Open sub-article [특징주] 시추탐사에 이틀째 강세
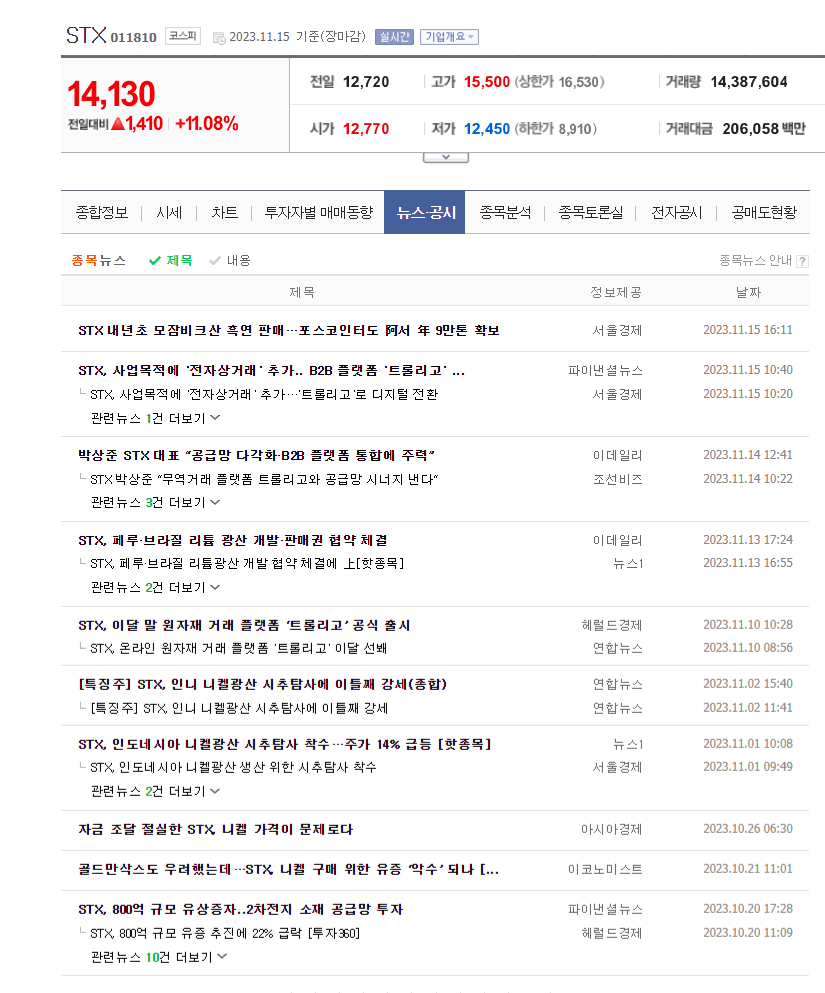The height and width of the screenshot is (993, 825). coord(239,707)
